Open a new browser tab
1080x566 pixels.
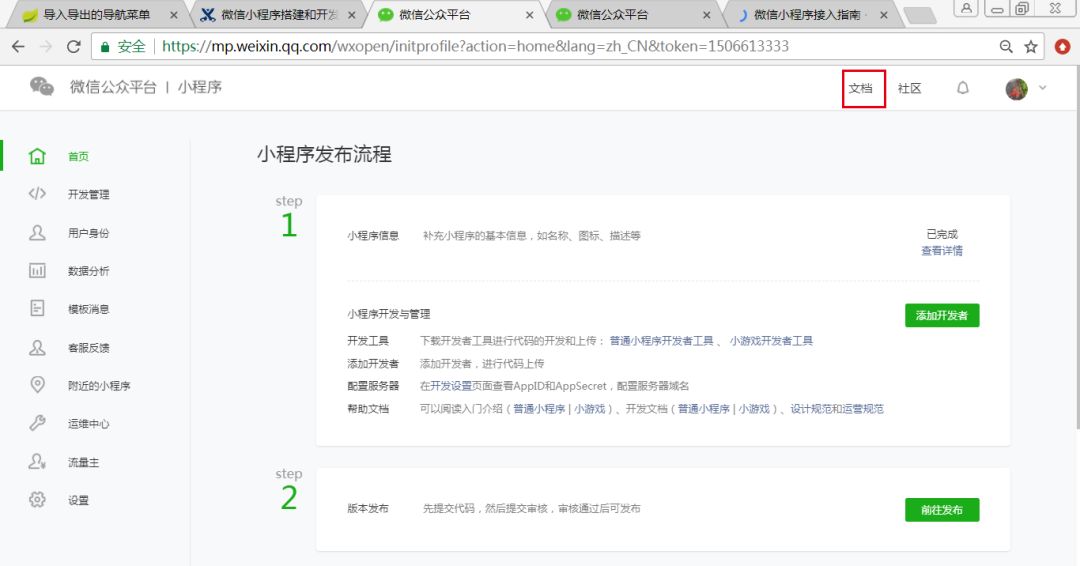click(919, 15)
